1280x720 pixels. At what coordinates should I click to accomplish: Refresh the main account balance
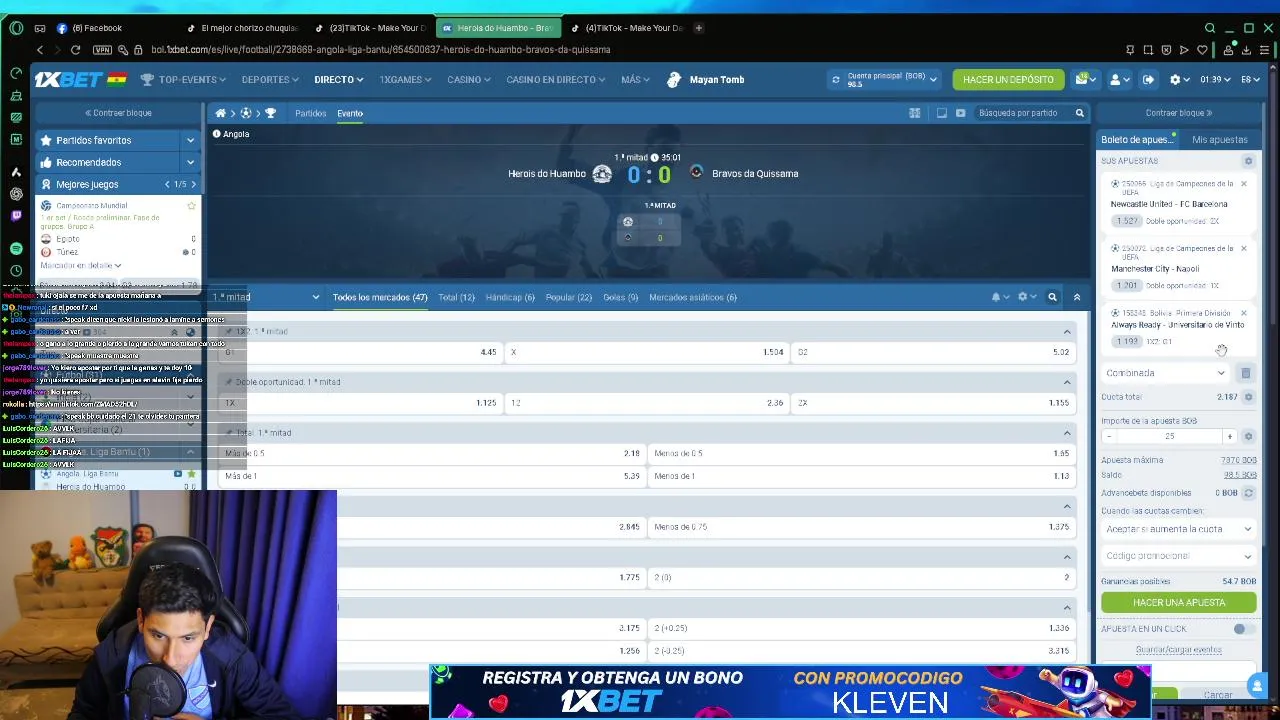point(836,79)
